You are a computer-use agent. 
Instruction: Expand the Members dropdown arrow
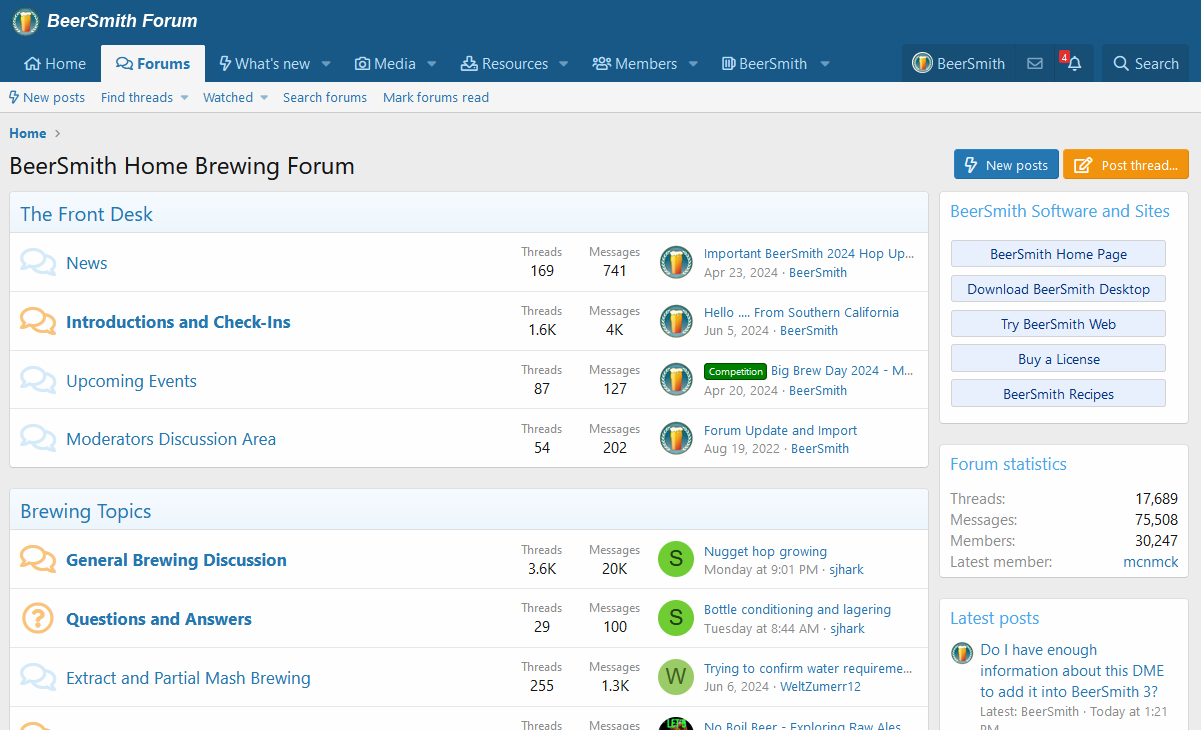693,64
